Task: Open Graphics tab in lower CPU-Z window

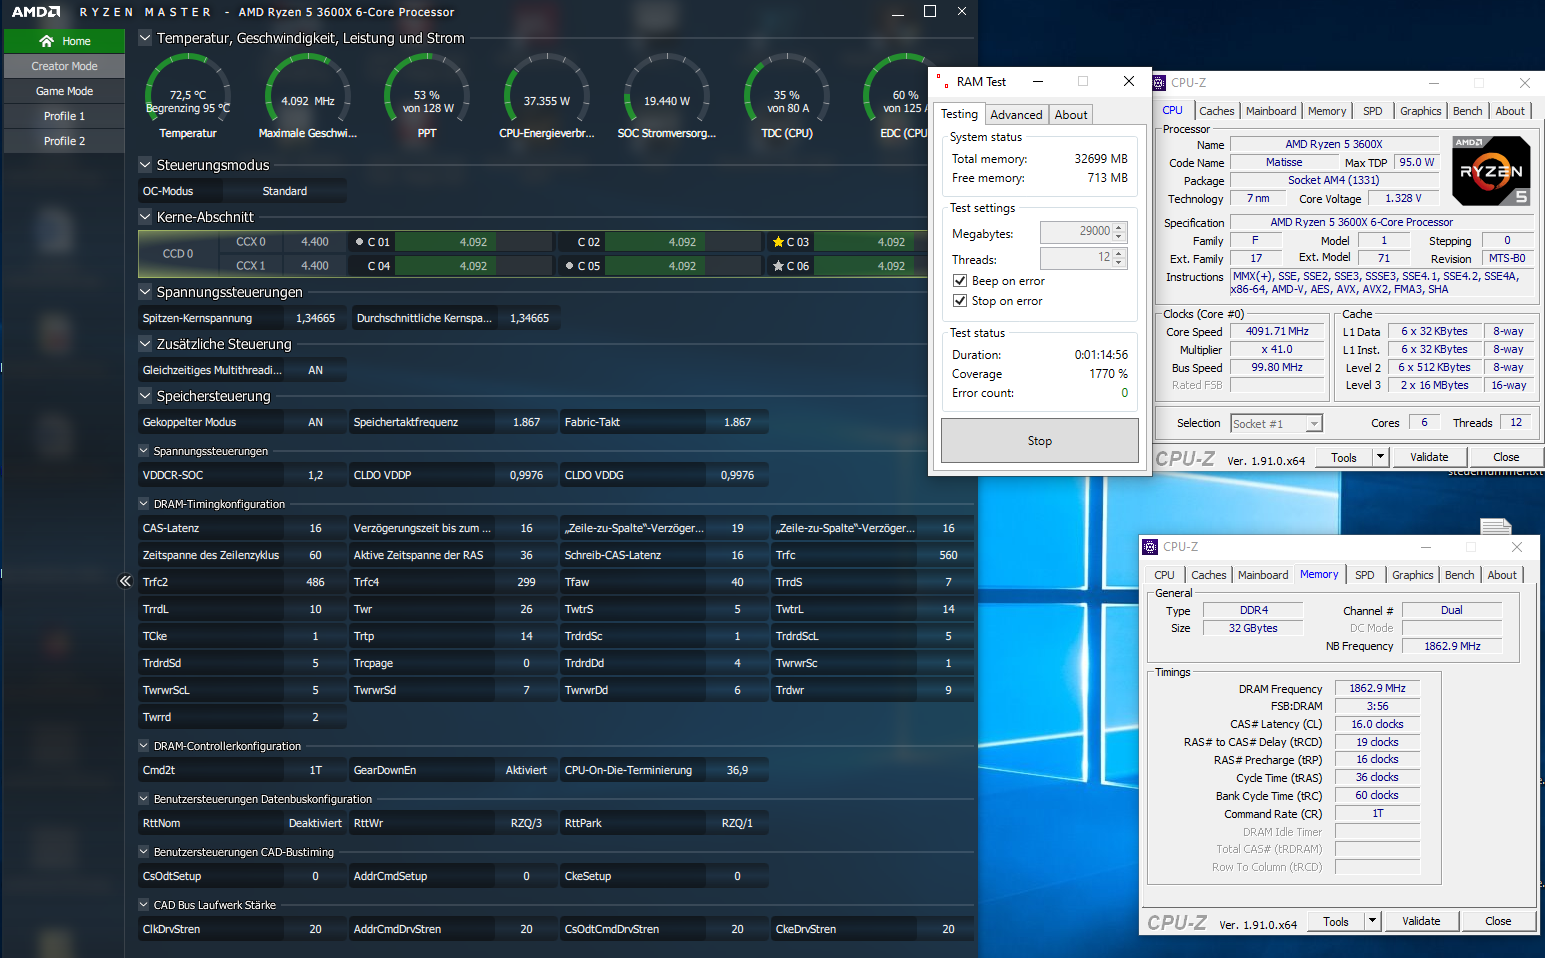Action: pos(1412,575)
